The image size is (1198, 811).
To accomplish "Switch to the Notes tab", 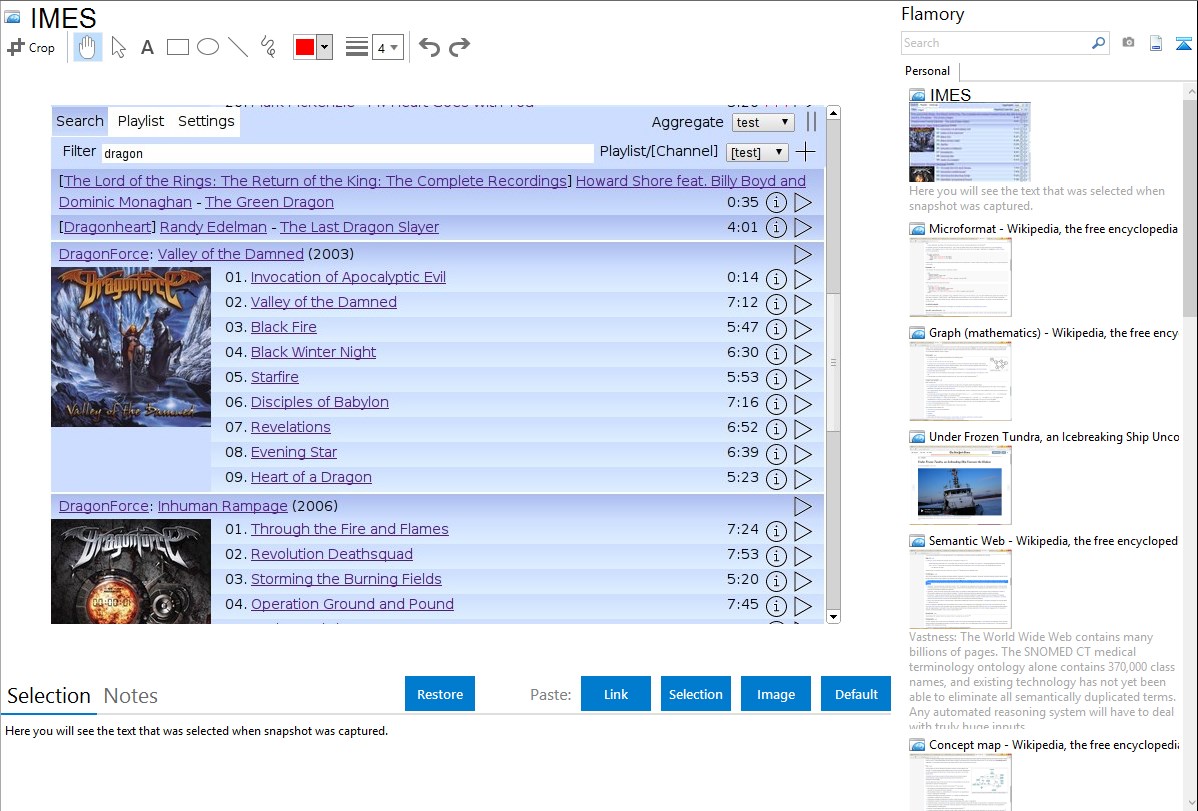I will (x=131, y=696).
